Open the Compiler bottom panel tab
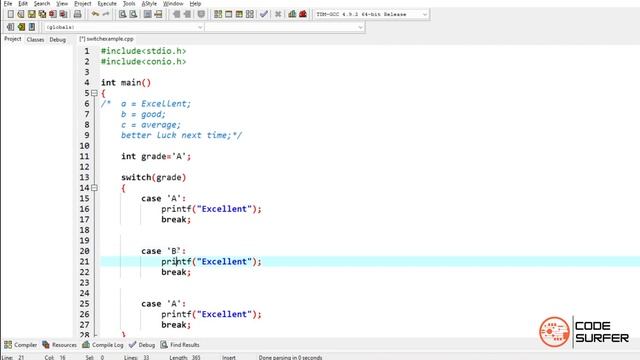The width and height of the screenshot is (640, 360). coord(20,345)
